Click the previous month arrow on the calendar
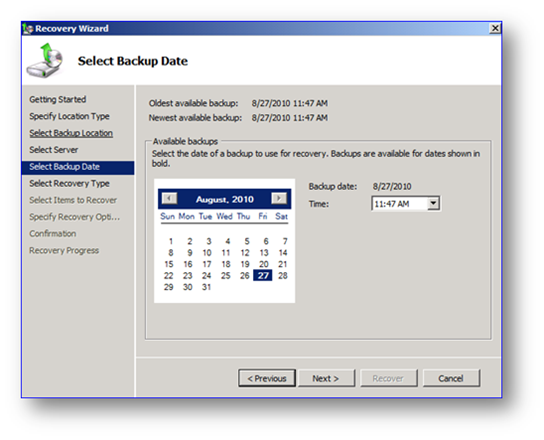 (x=170, y=198)
